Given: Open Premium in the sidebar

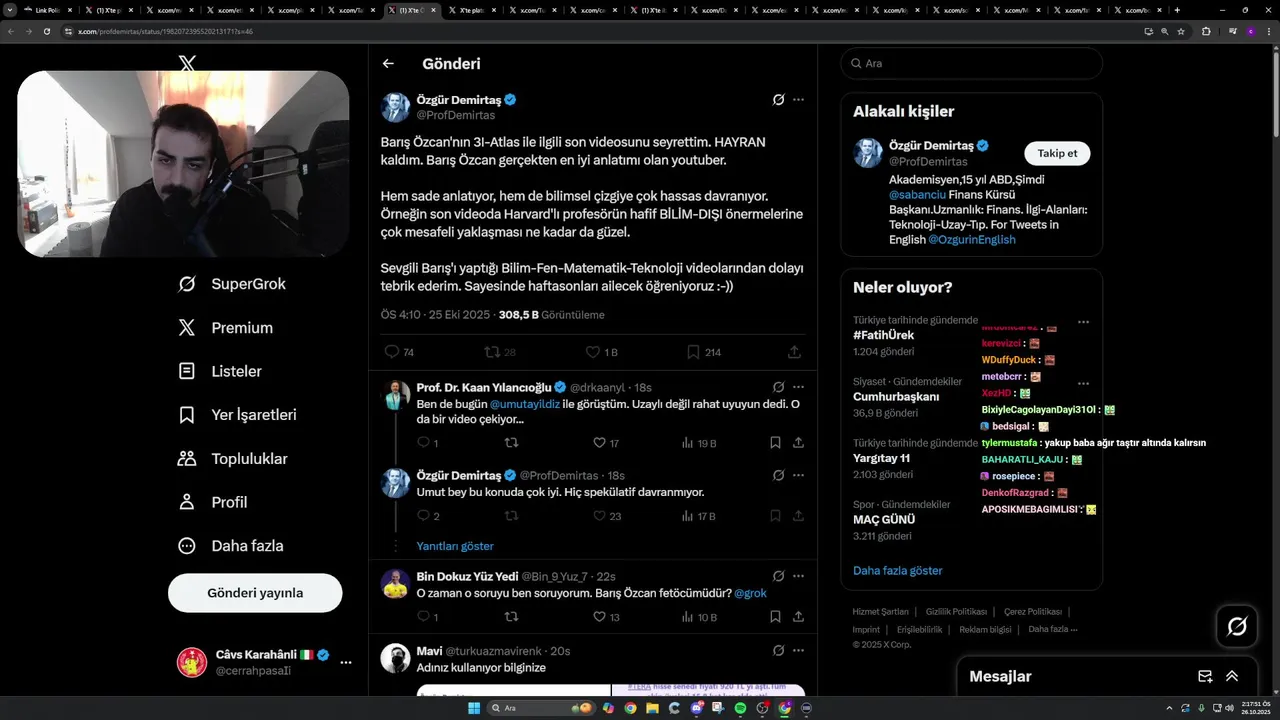Looking at the screenshot, I should click(x=226, y=328).
